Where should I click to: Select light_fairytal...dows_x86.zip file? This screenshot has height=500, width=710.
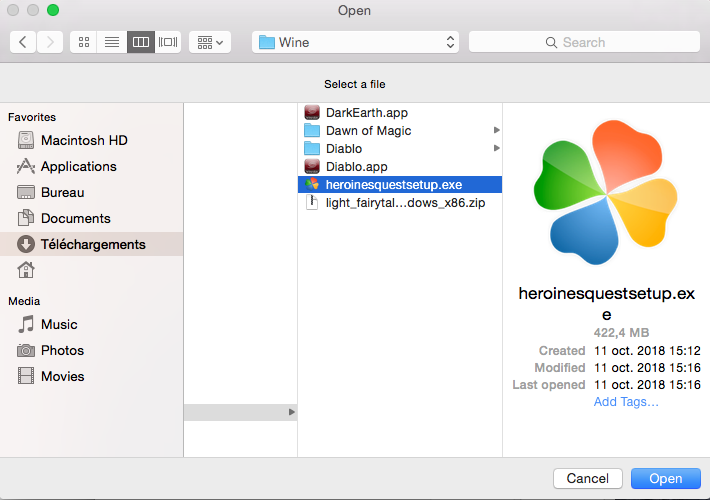[400, 203]
